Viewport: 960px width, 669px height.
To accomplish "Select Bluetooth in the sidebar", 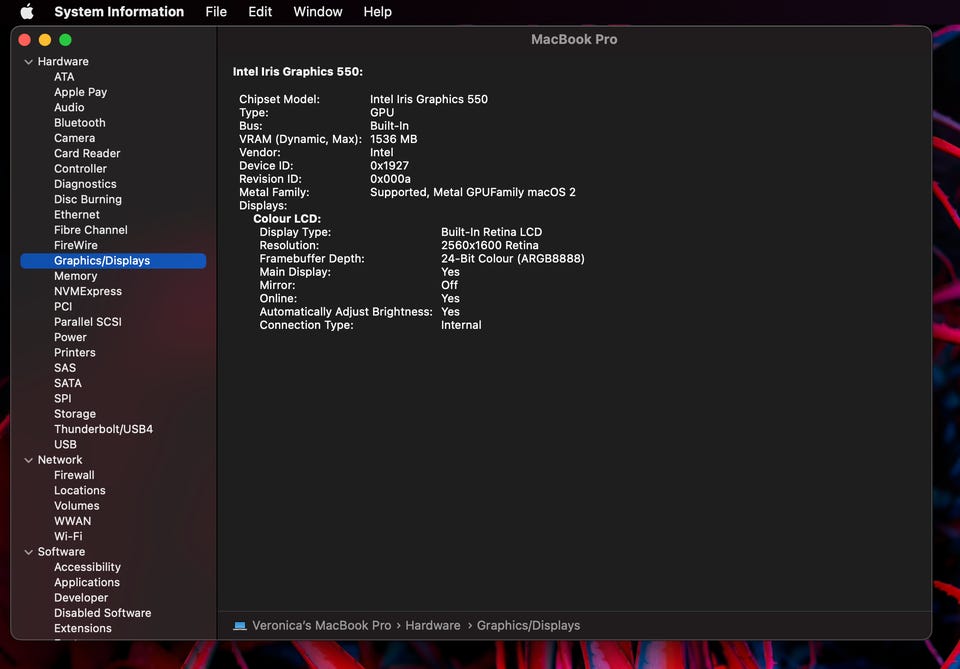I will [80, 123].
